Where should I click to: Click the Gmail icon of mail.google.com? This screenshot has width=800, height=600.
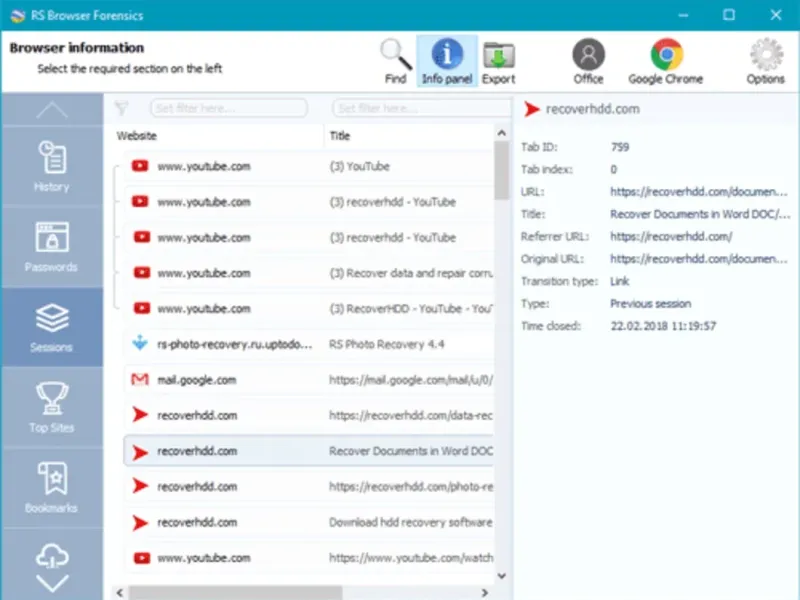click(140, 380)
